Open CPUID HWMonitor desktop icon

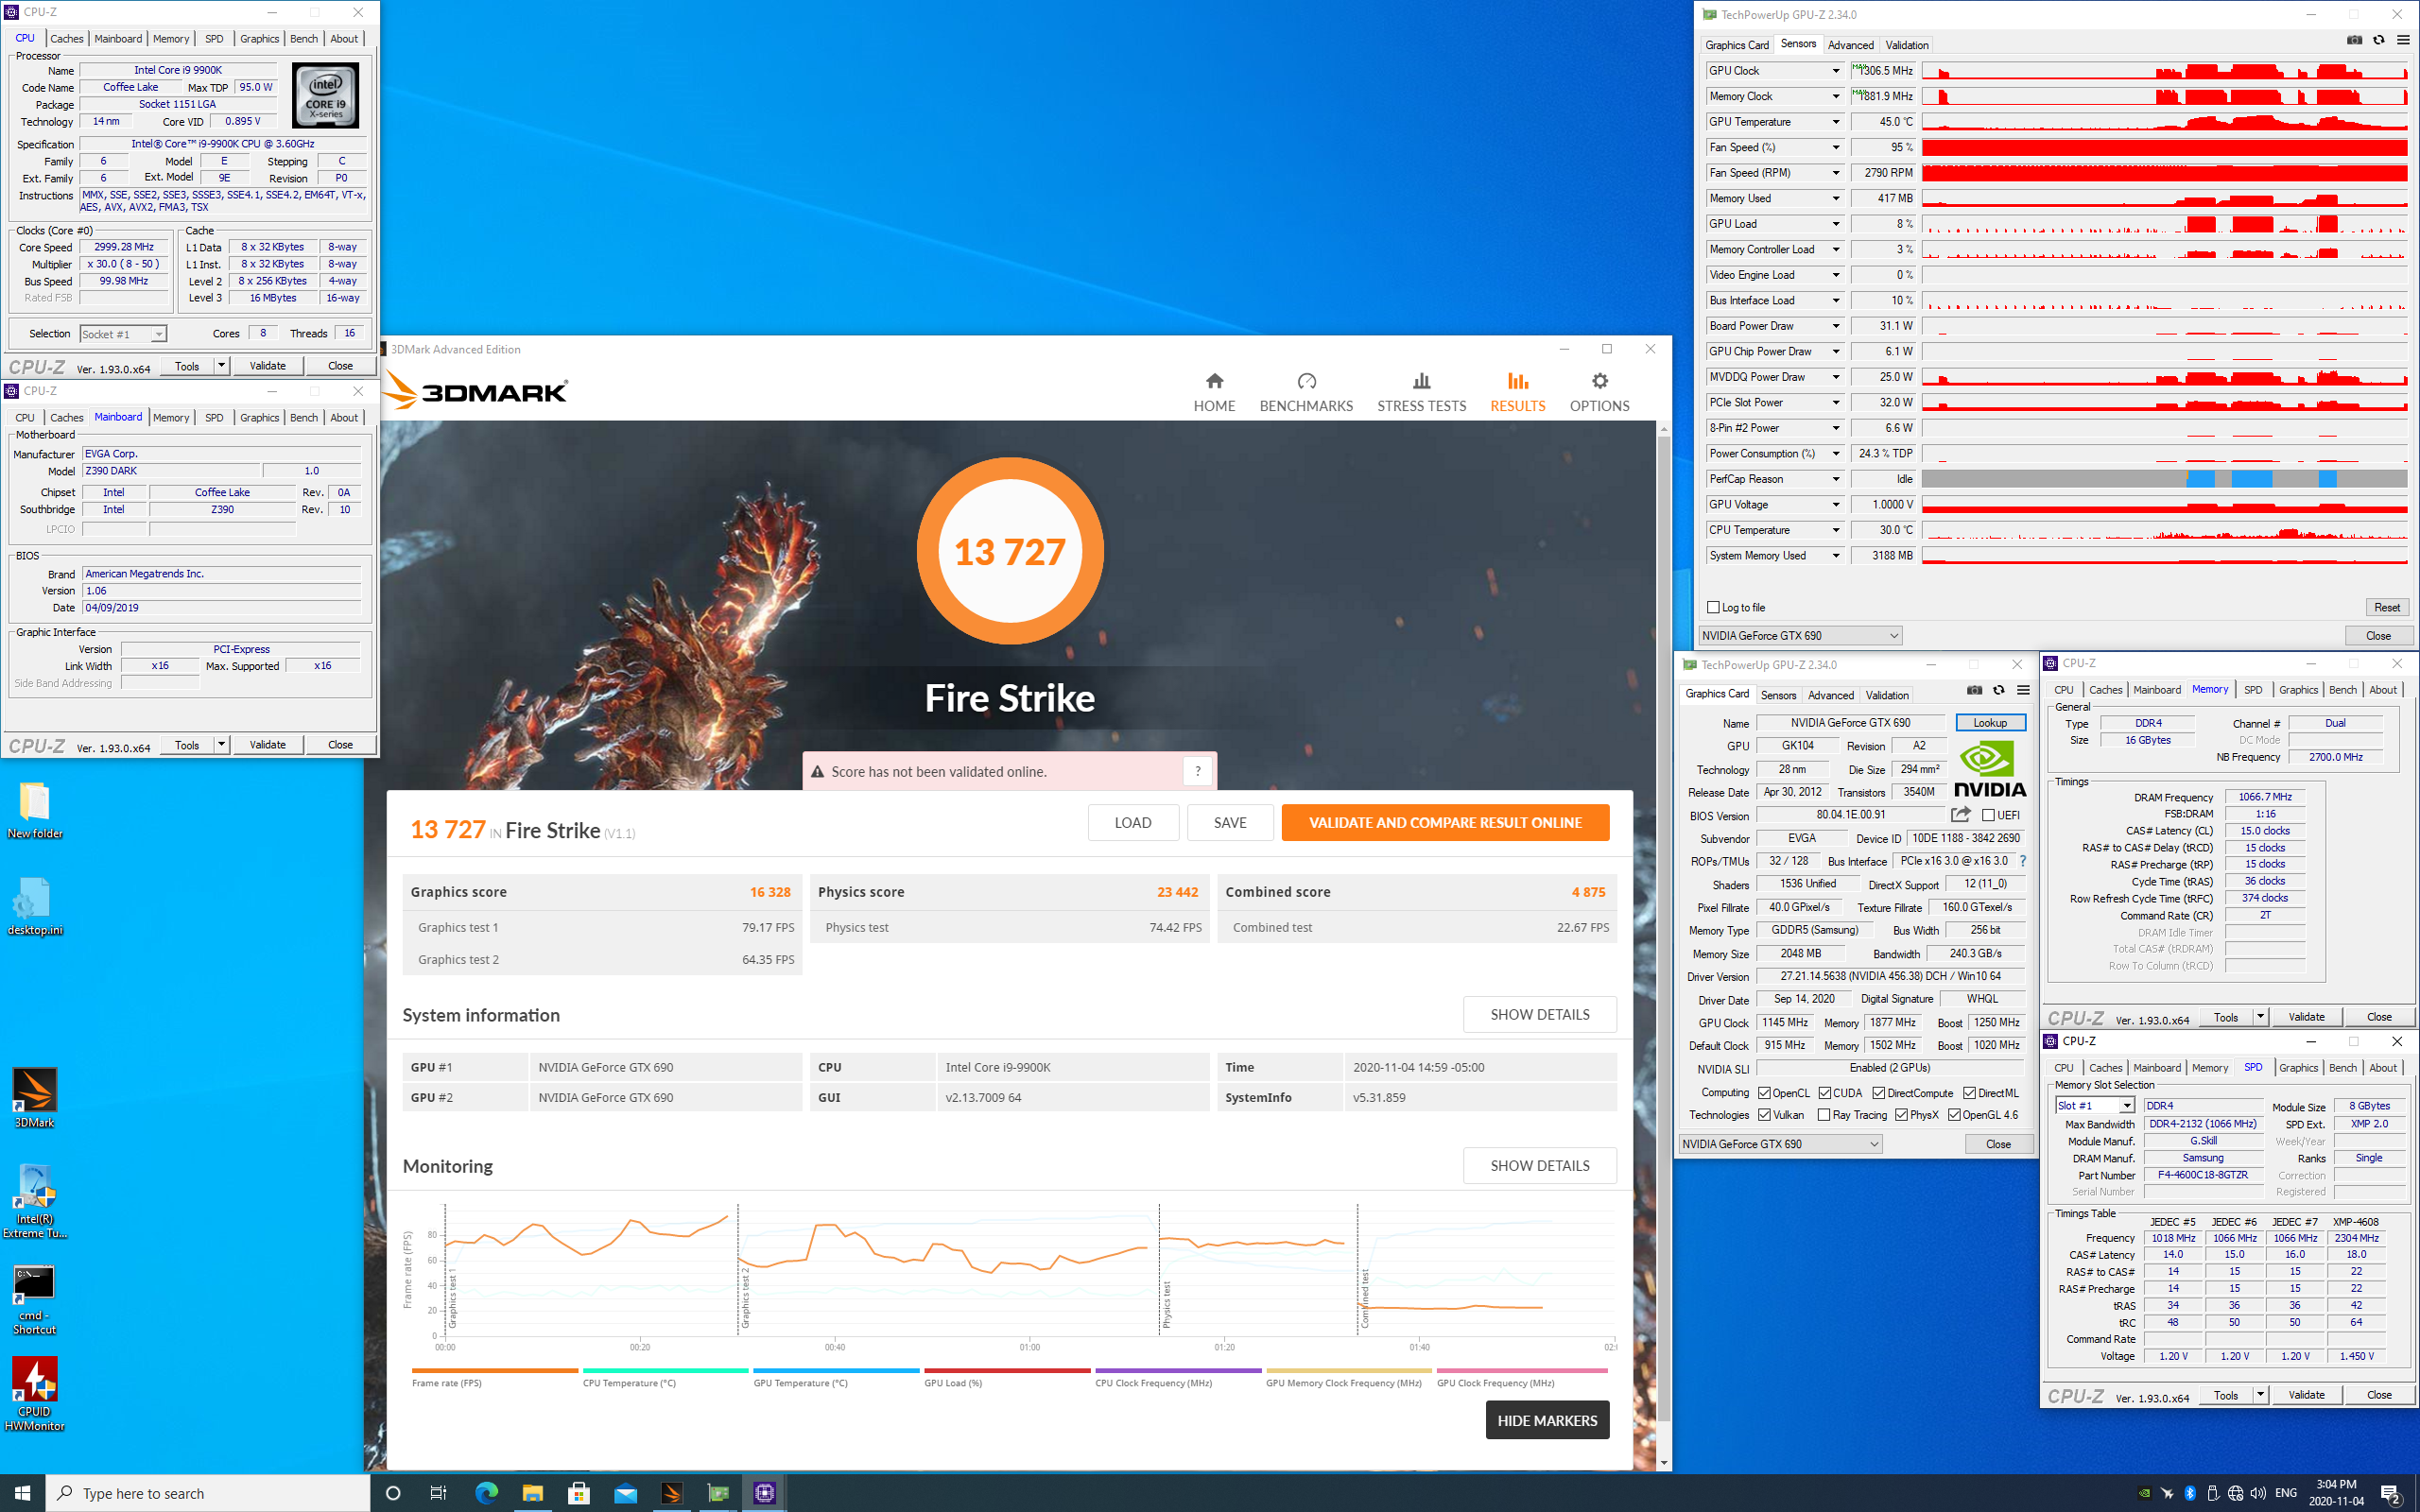point(34,1394)
